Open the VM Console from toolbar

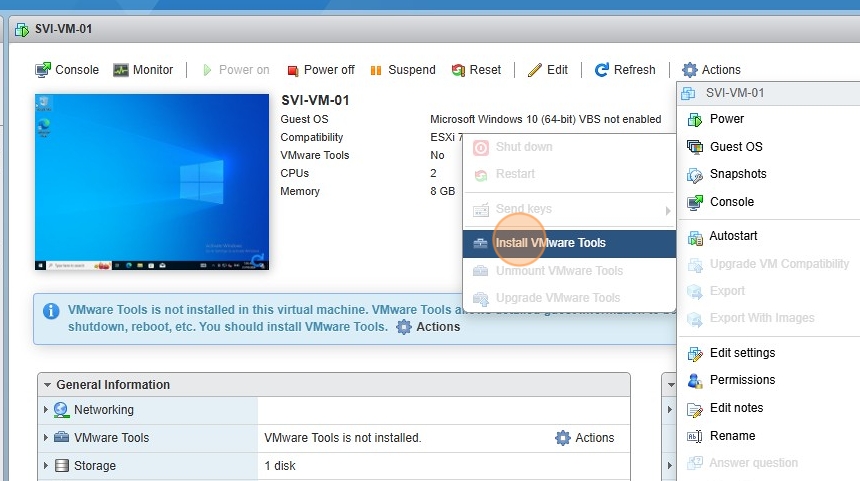point(67,70)
